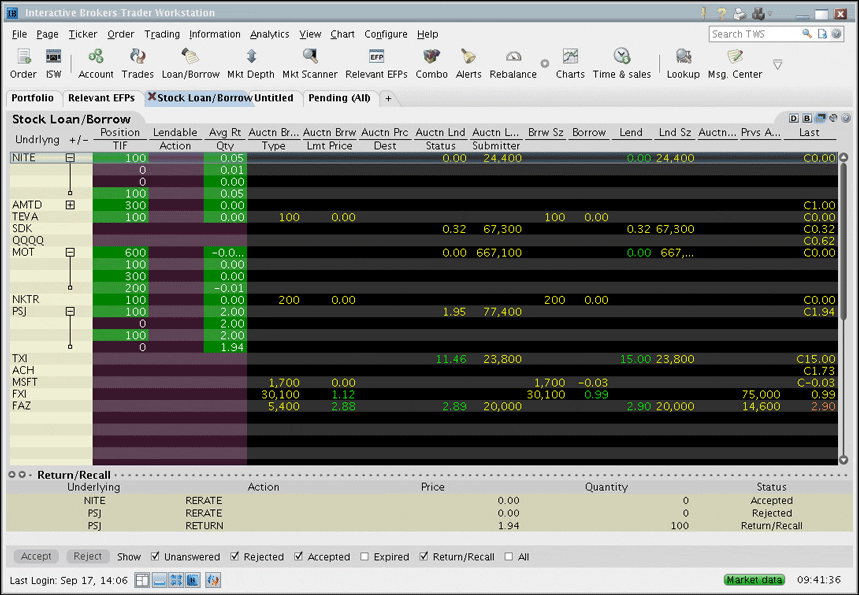This screenshot has height=595, width=859.
Task: Click the page icon next to Search TWS
Action: coord(822,34)
